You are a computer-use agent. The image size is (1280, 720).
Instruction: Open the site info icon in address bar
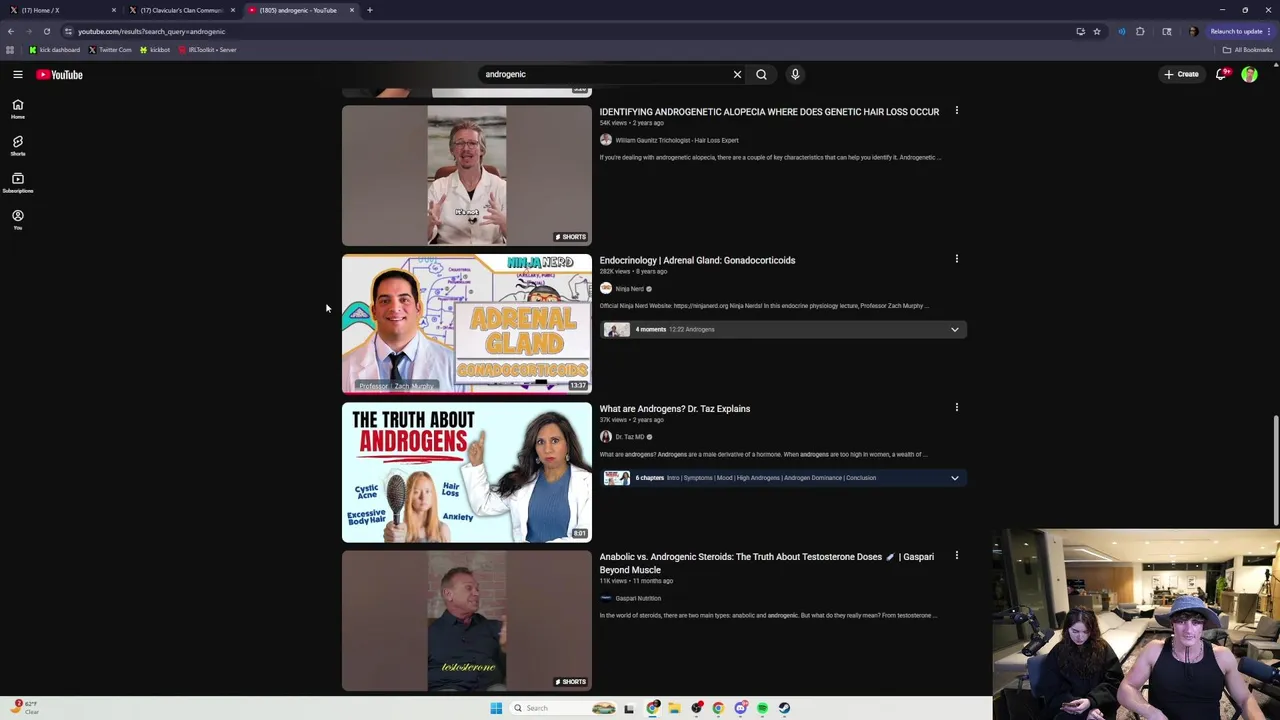point(68,31)
